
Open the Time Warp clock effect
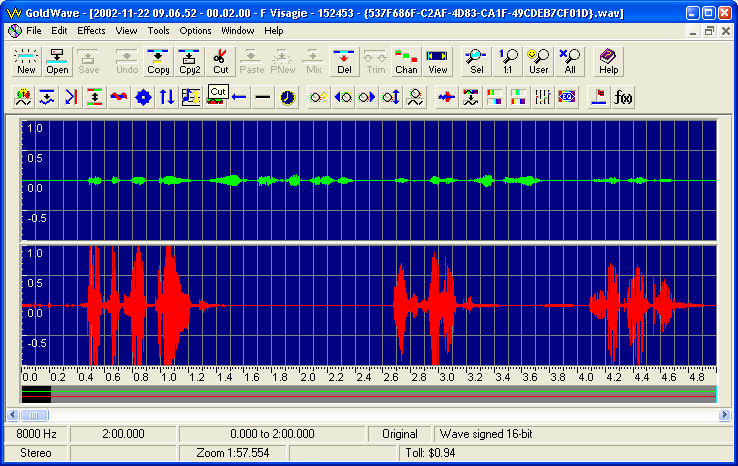point(287,97)
